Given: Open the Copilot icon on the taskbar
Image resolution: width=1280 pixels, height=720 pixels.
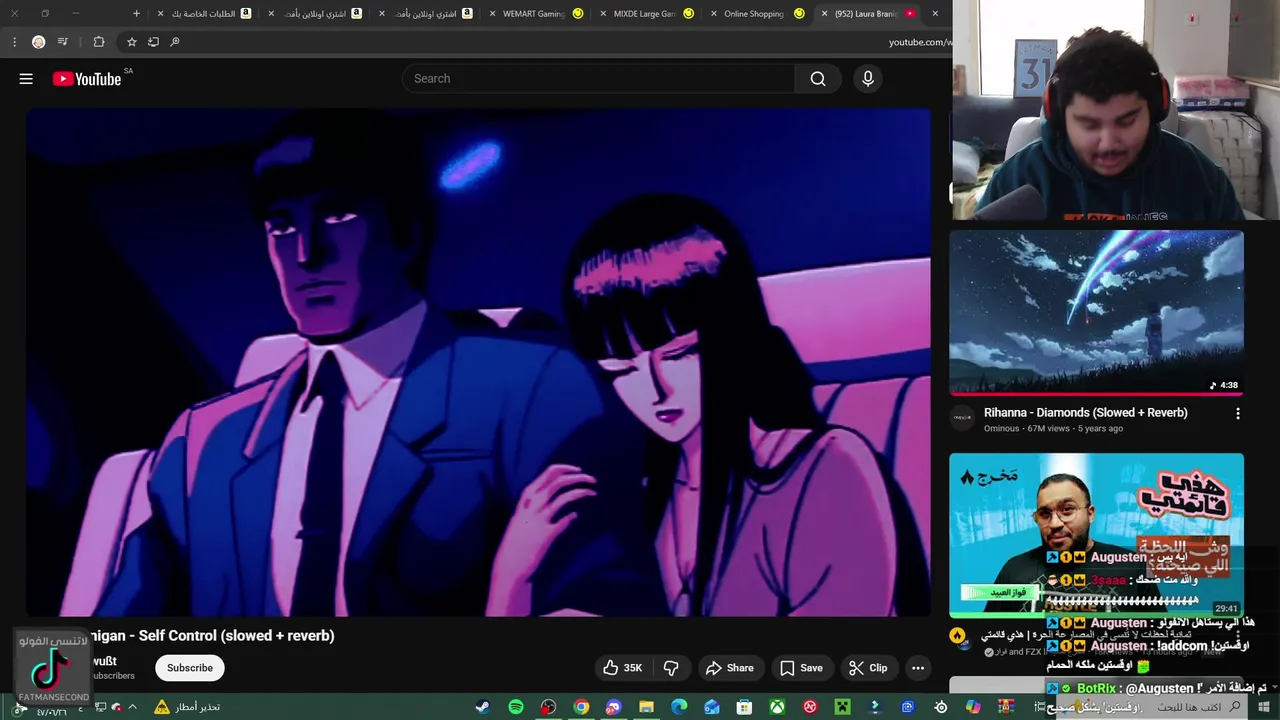Looking at the screenshot, I should pyautogui.click(x=973, y=707).
